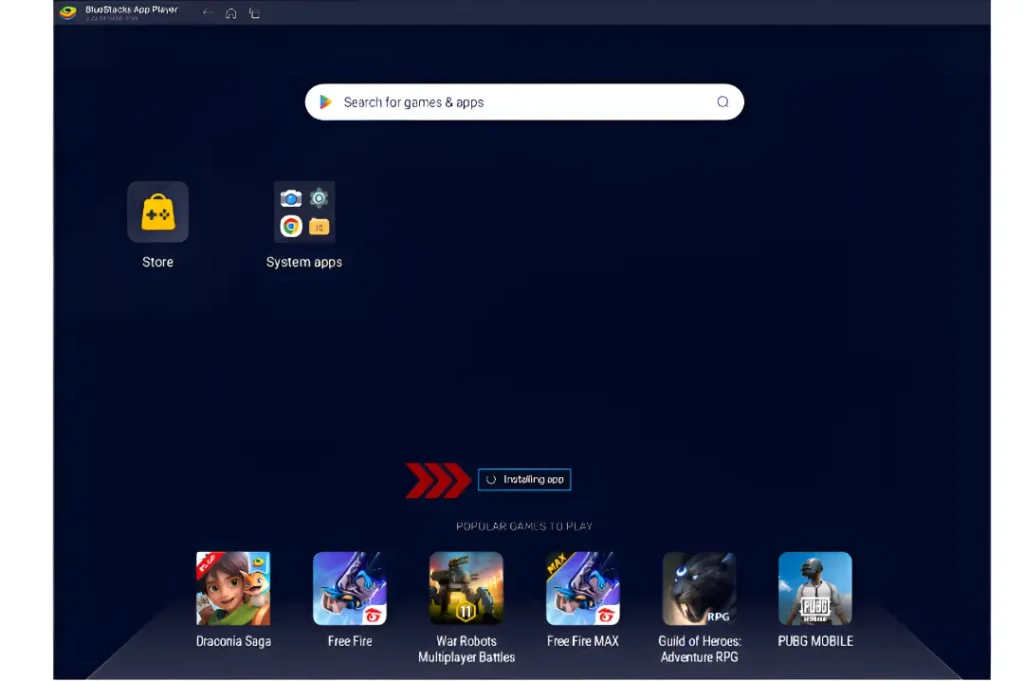Open the Store app
Screen dimensions: 1024x681
(158, 212)
